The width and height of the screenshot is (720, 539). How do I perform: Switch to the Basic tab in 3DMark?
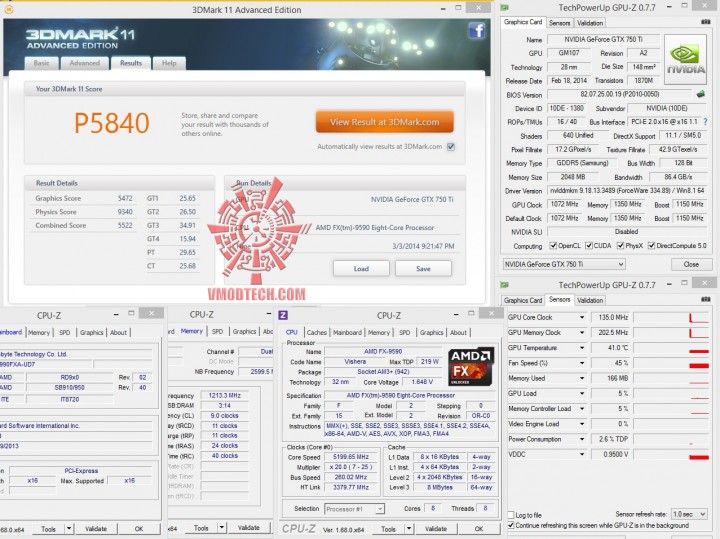pyautogui.click(x=41, y=63)
